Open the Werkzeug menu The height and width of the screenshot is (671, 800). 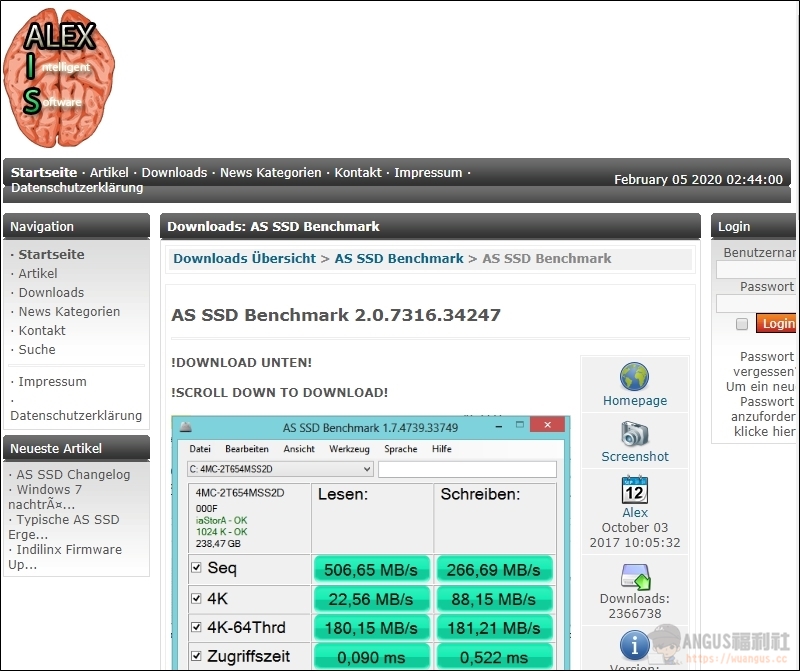(349, 449)
